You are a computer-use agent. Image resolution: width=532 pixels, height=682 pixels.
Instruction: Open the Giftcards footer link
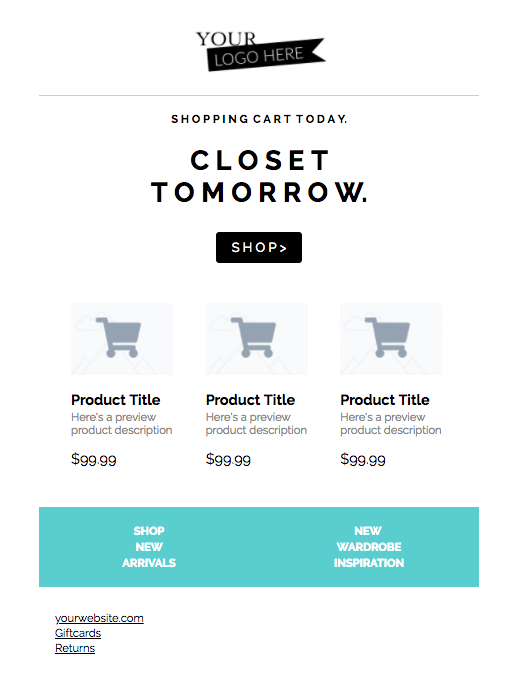pyautogui.click(x=78, y=633)
